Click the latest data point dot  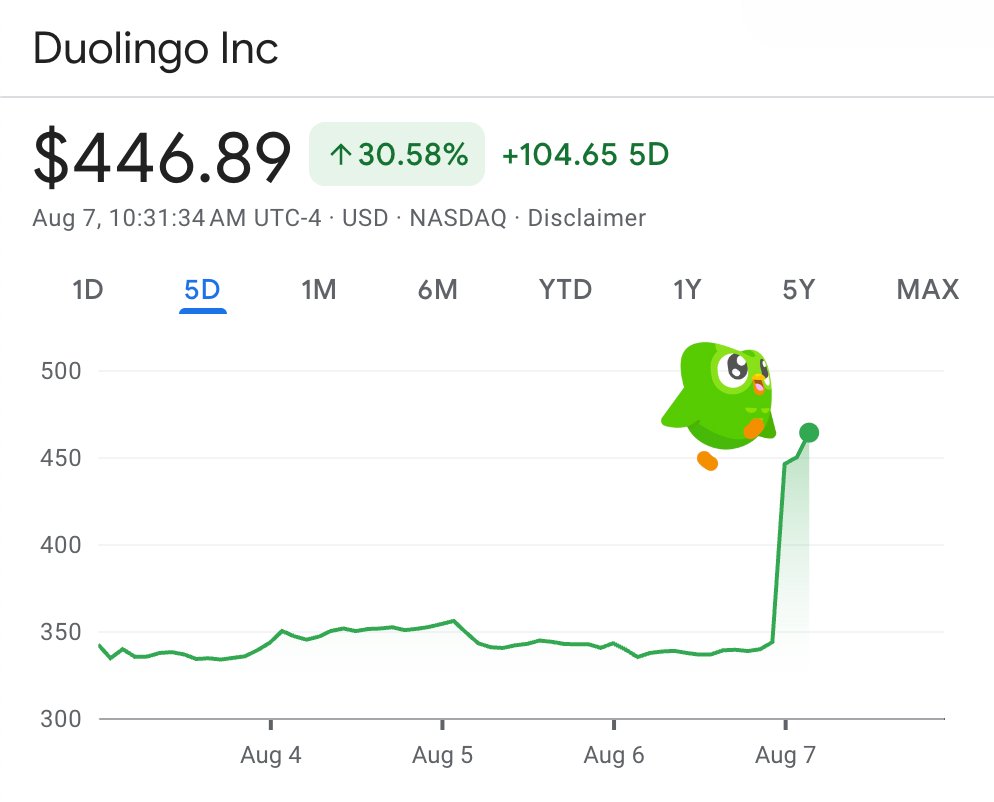(x=810, y=432)
